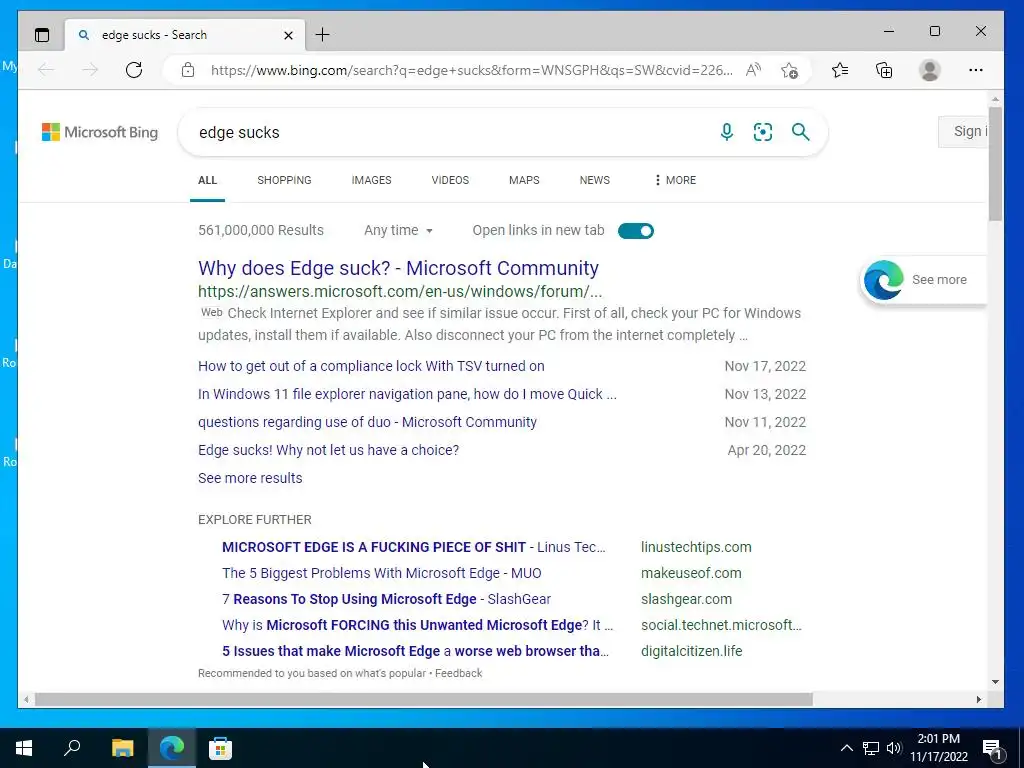Open 'questions regarding use of duo' link
Screen dimensions: 1024x768
[367, 423]
